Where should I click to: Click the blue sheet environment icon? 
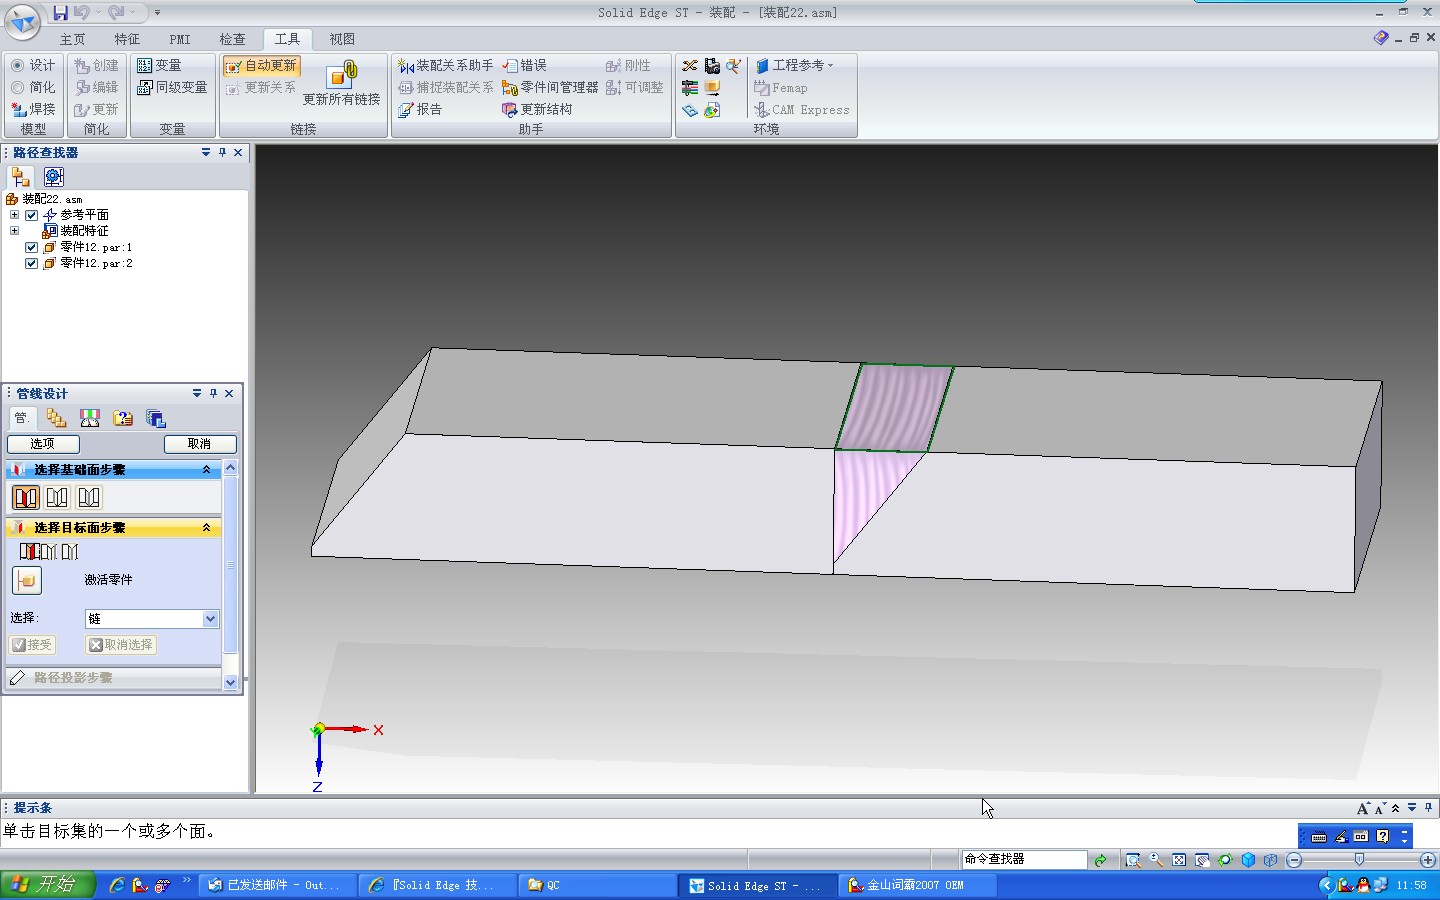690,110
